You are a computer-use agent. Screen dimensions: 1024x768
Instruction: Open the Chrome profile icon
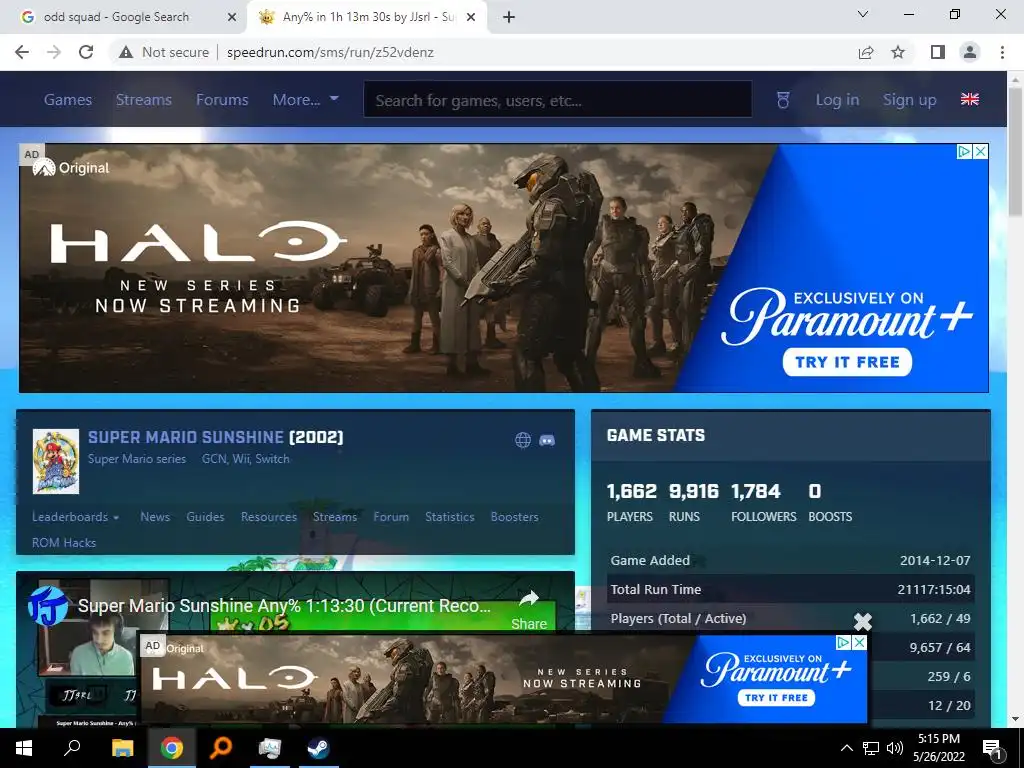pyautogui.click(x=970, y=52)
